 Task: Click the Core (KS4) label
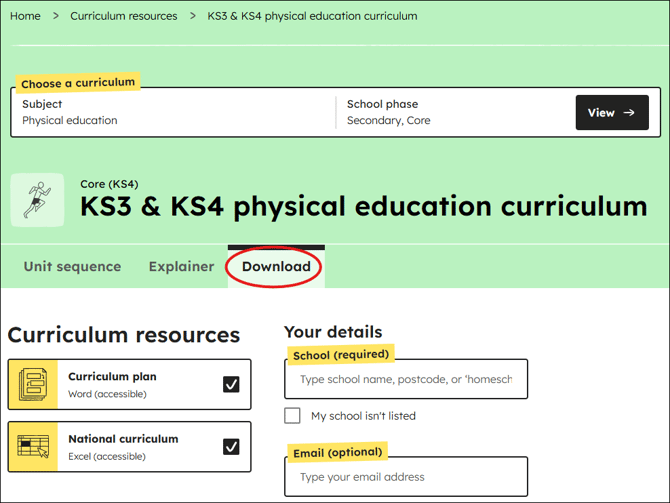109,184
